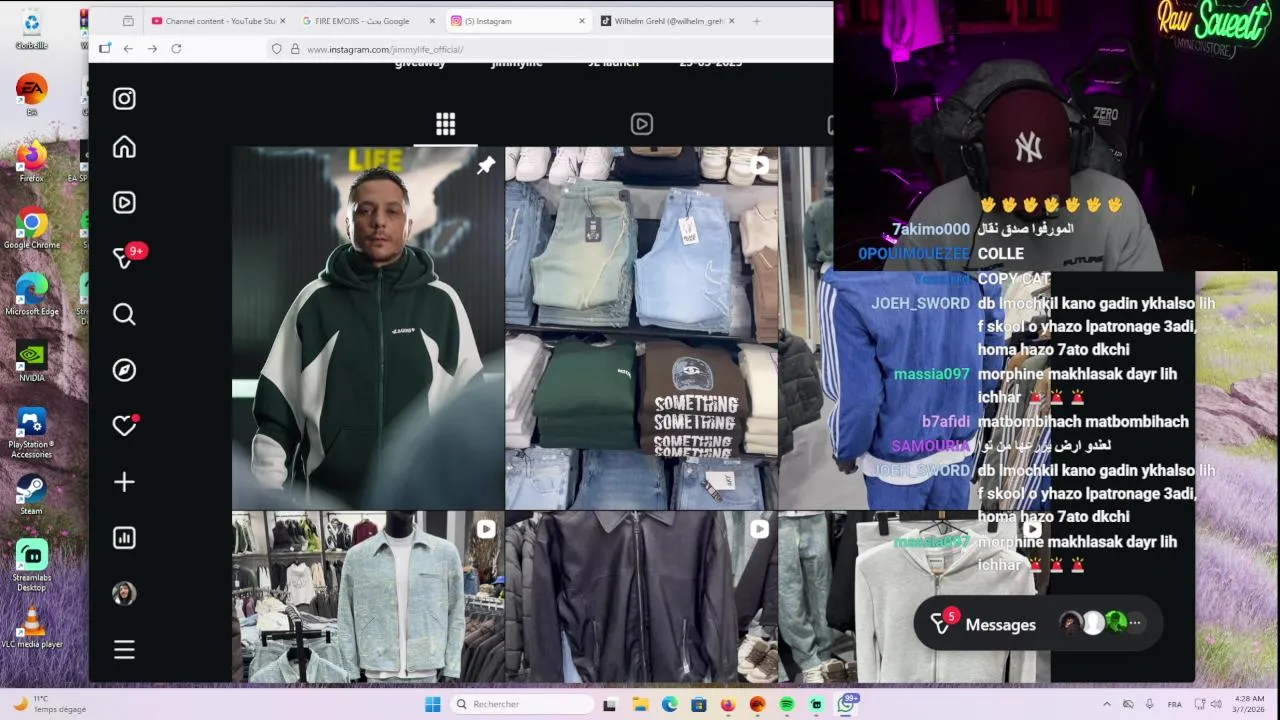Click the Rechercher taskbar search box
1280x720 pixels.
pyautogui.click(x=522, y=704)
